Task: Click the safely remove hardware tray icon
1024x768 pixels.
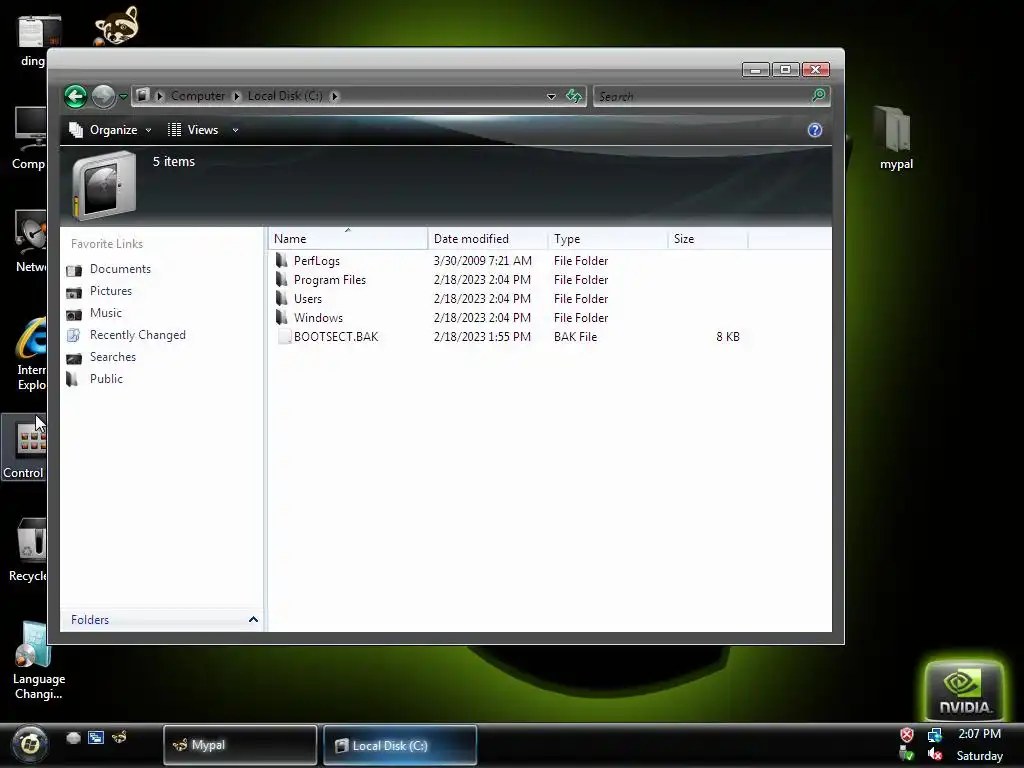Action: [906, 755]
